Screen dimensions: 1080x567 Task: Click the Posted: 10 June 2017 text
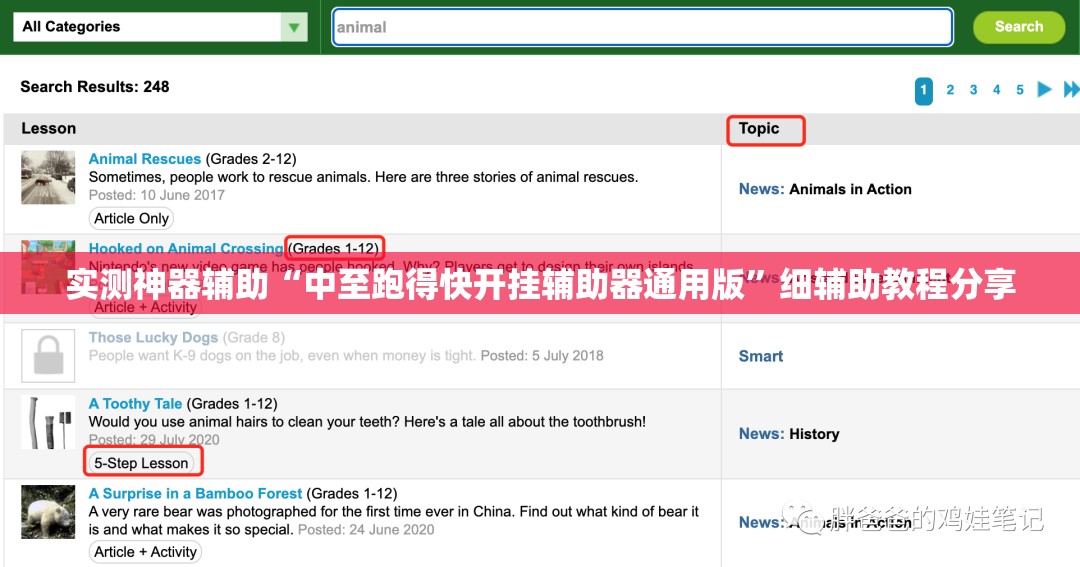[157, 195]
